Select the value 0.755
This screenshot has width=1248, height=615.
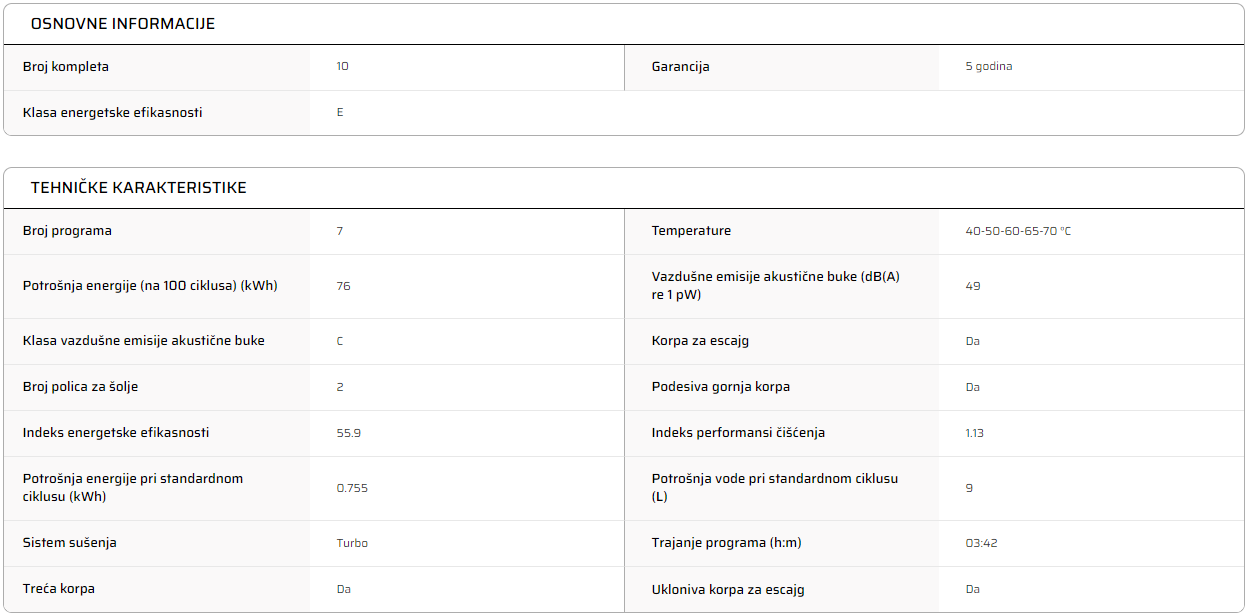point(352,488)
